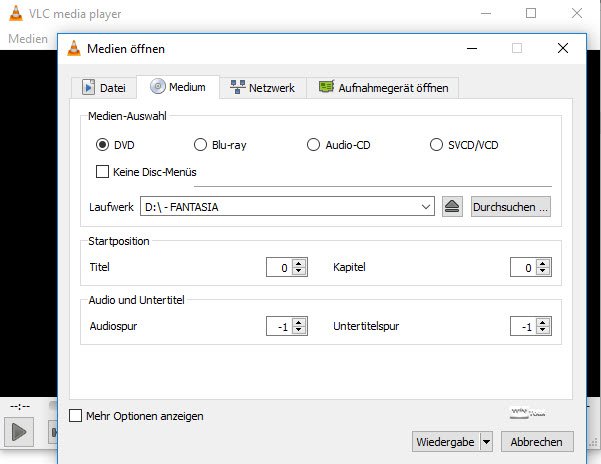This screenshot has width=601, height=464.
Task: Click the VLC cone icon in the dialog title bar
Action: [75, 48]
